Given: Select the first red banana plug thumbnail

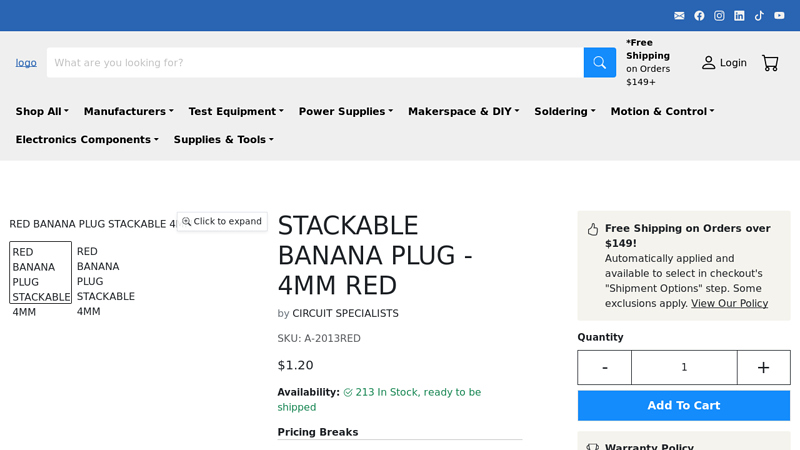Looking at the screenshot, I should pos(41,273).
